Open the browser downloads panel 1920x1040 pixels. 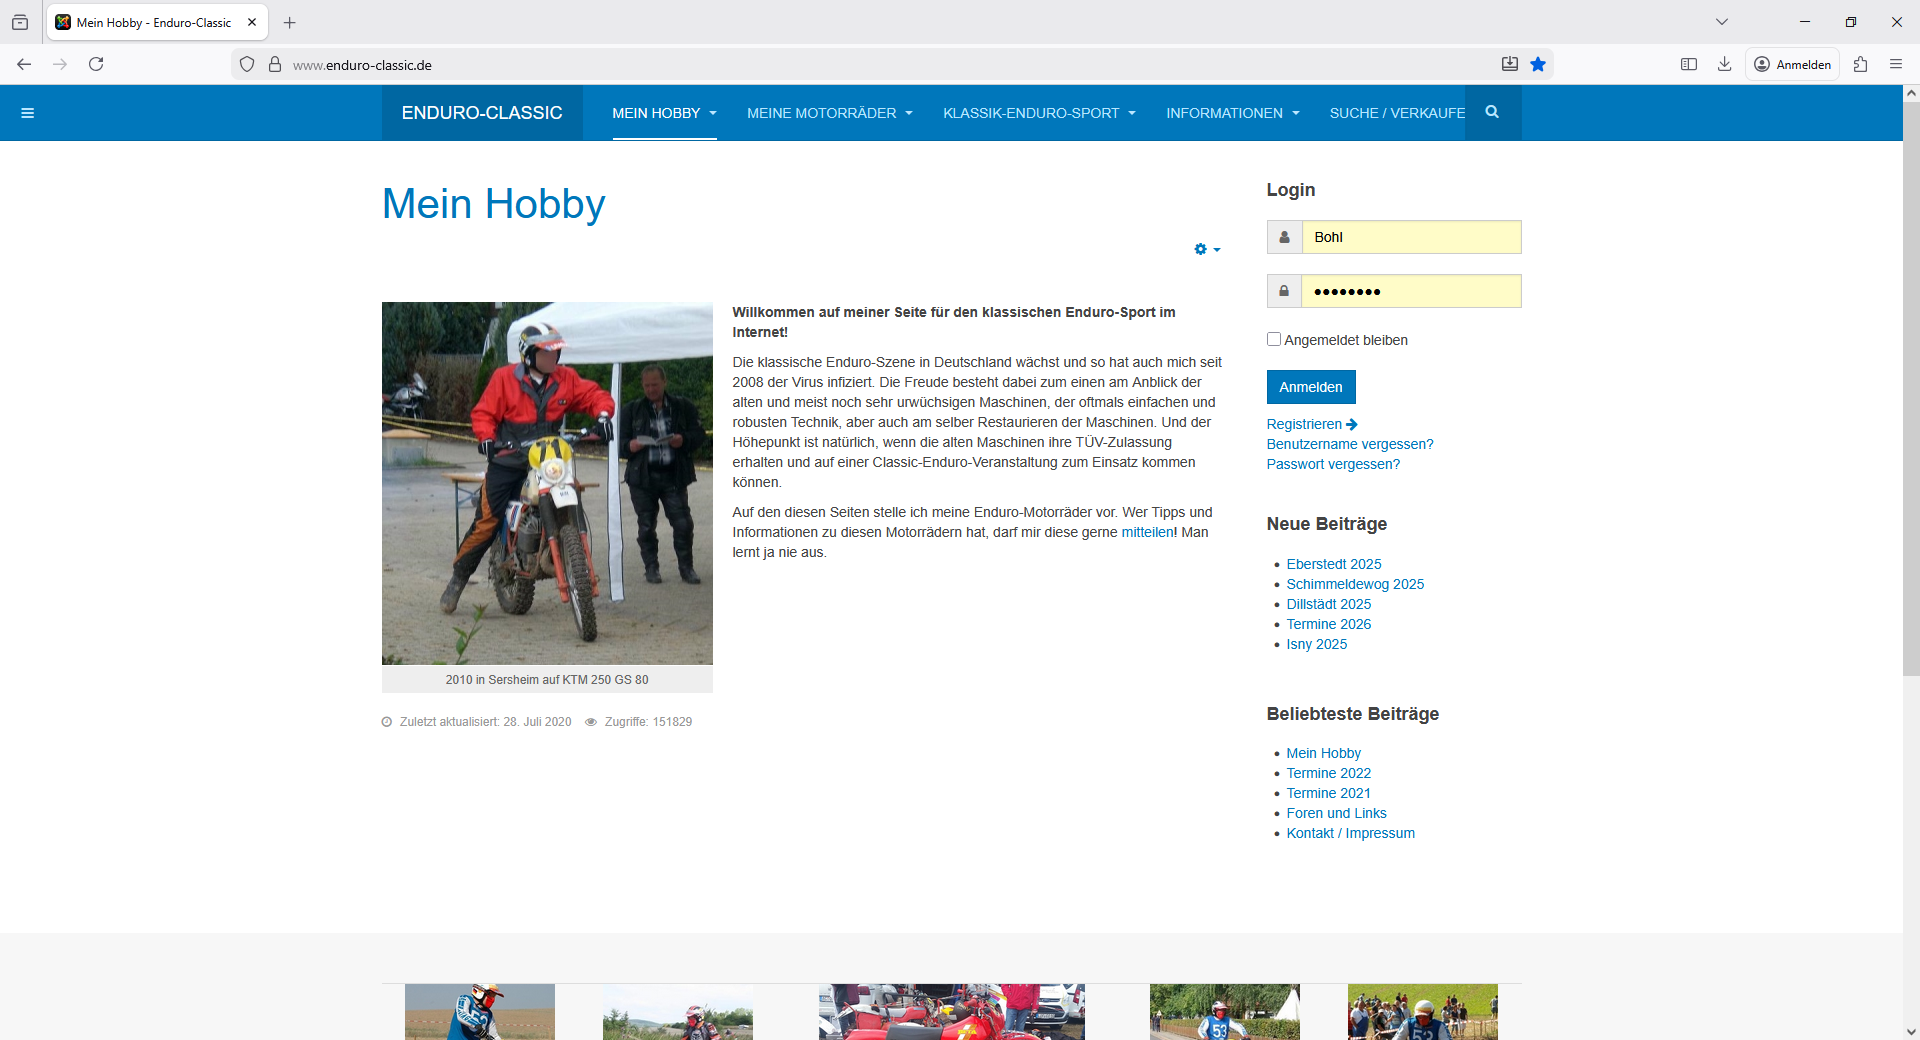[1724, 64]
